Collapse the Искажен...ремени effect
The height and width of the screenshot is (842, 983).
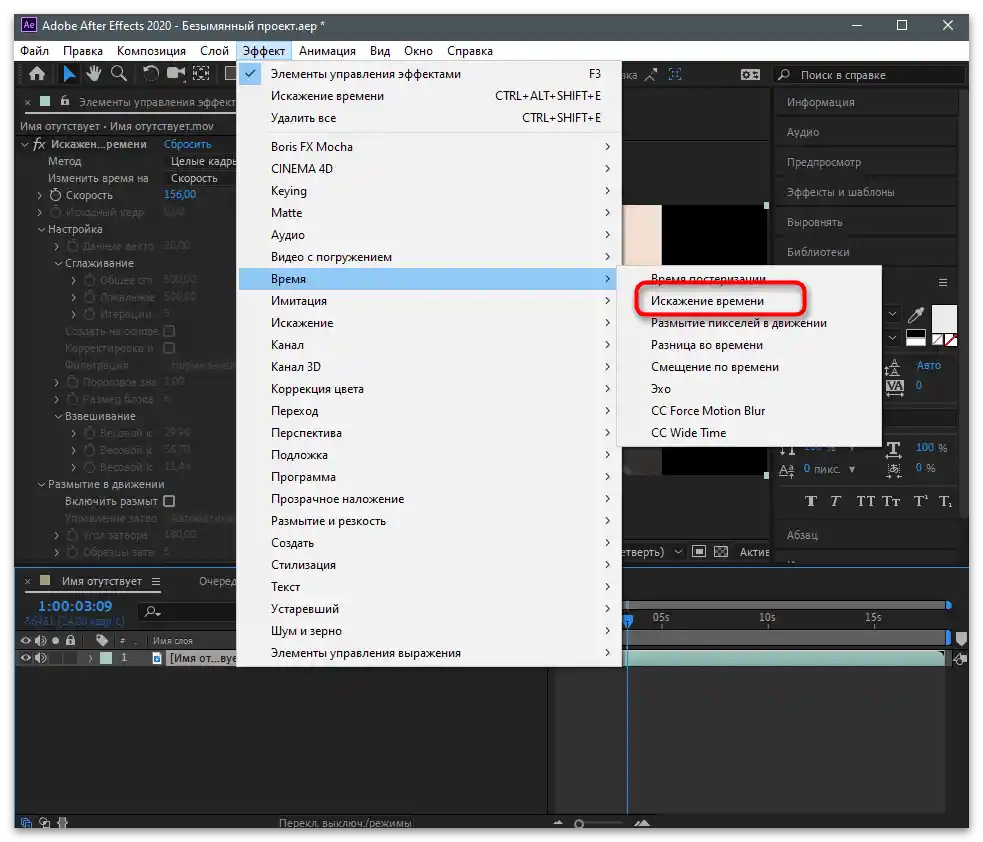(24, 144)
